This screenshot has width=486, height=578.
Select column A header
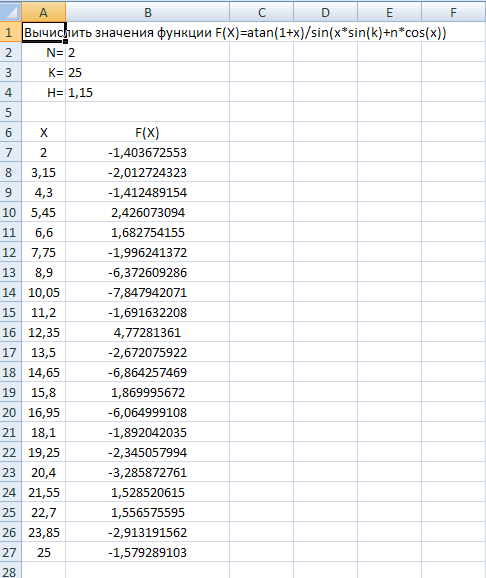pyautogui.click(x=44, y=13)
